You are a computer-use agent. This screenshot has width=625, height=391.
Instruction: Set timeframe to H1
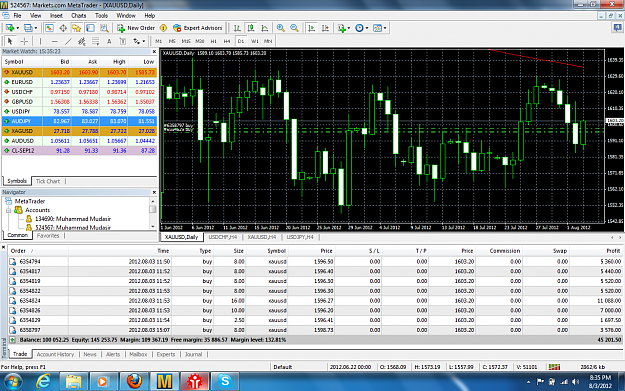click(214, 41)
